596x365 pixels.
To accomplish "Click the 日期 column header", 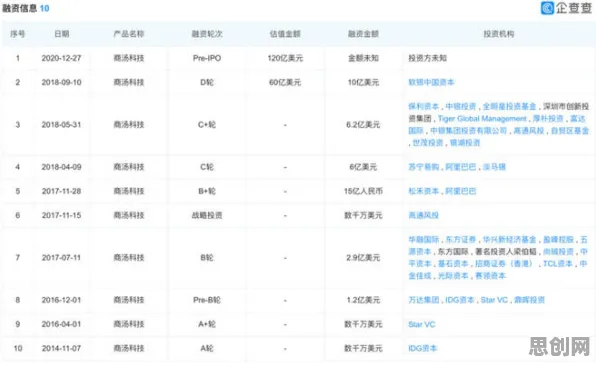I will pyautogui.click(x=62, y=34).
